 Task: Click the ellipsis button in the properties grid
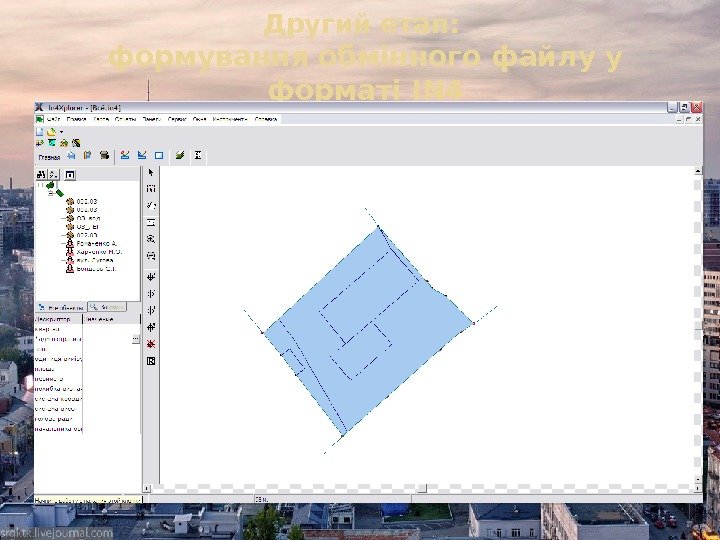135,339
